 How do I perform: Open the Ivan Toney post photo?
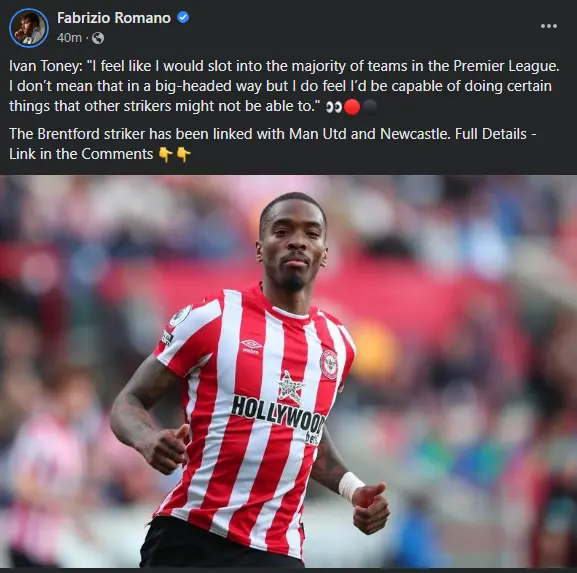288,371
